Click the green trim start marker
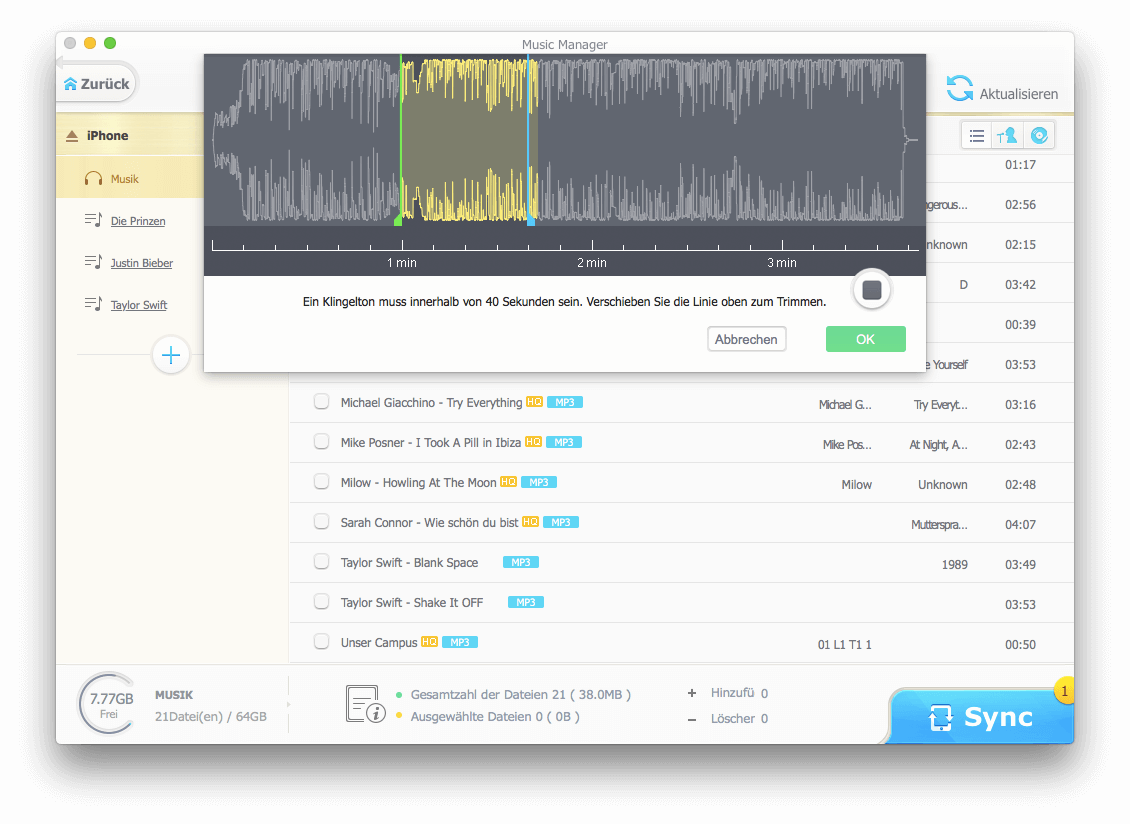The width and height of the screenshot is (1130, 824). 399,219
